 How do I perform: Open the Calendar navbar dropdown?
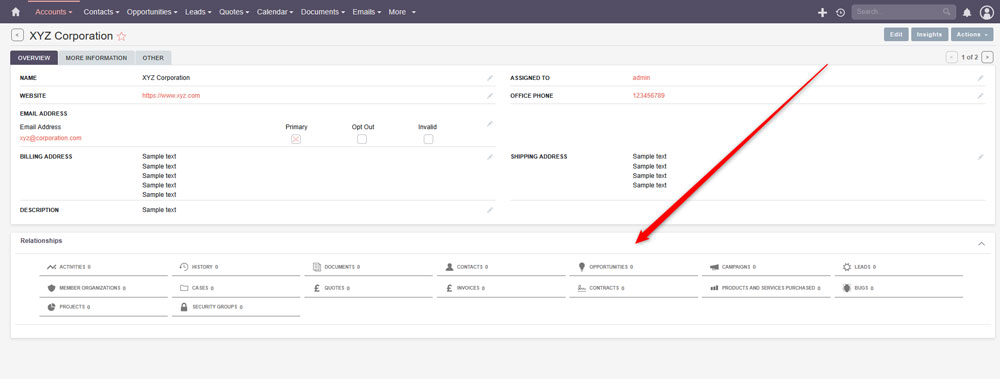(275, 12)
